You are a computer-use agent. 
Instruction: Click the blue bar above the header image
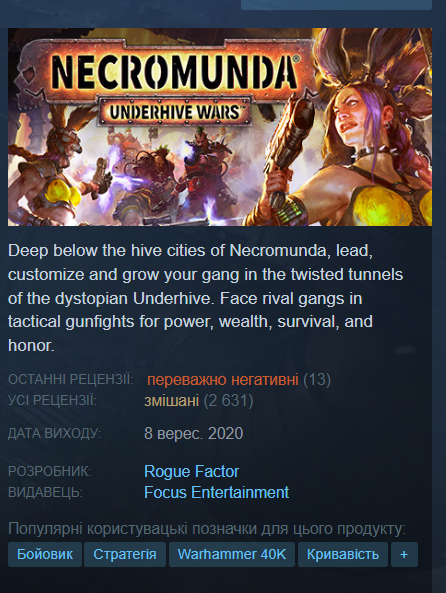(x=336, y=5)
